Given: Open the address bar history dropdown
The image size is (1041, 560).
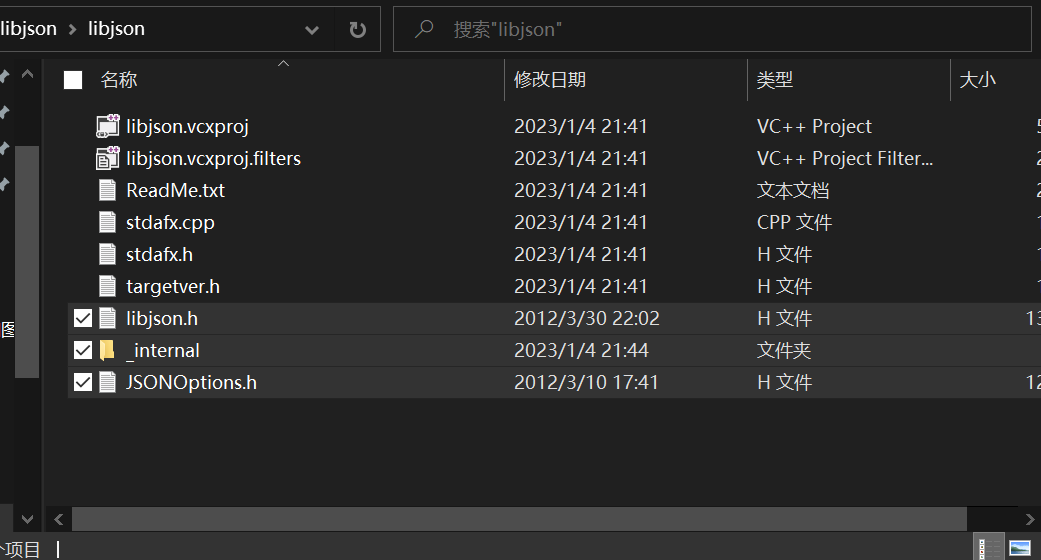Looking at the screenshot, I should pyautogui.click(x=312, y=30).
